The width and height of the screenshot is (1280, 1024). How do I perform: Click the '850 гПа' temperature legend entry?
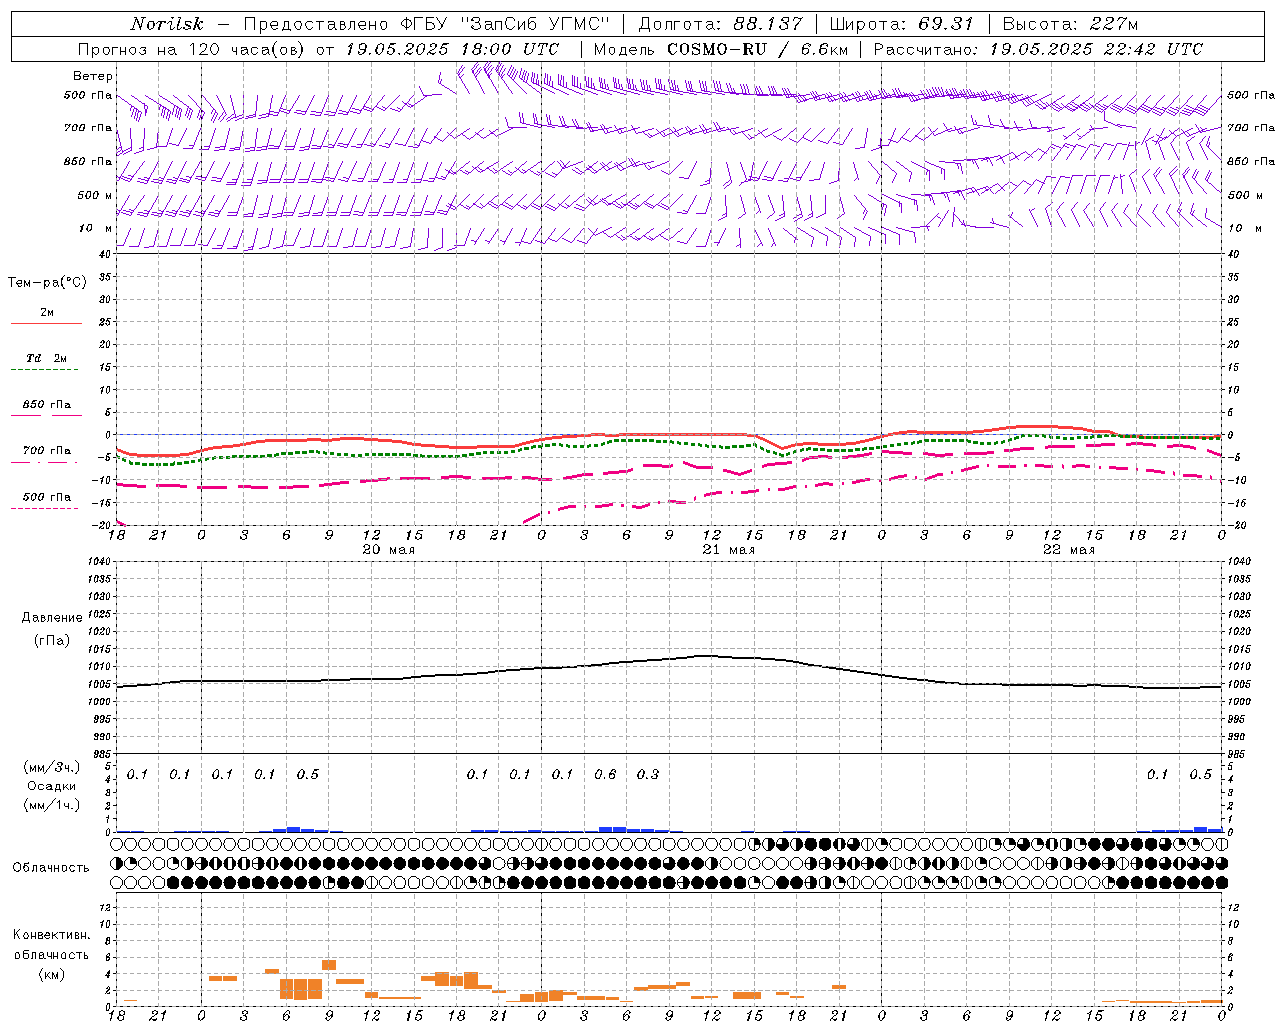click(x=46, y=405)
